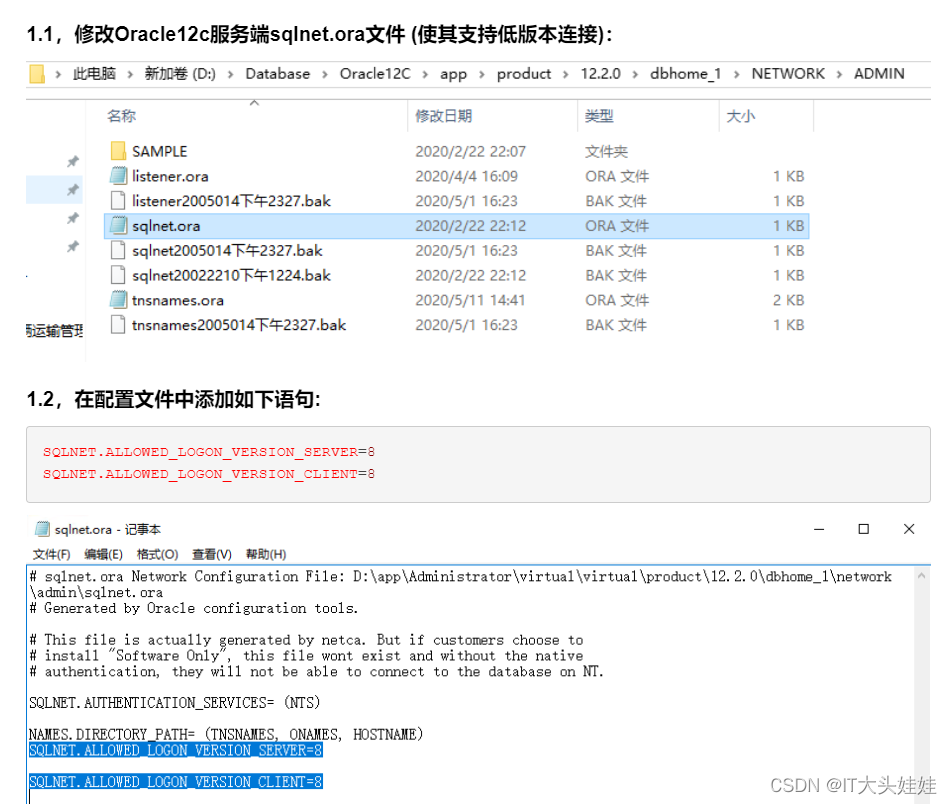The image size is (952, 804).
Task: Sort files by the 名称 column header
Action: [x=121, y=115]
